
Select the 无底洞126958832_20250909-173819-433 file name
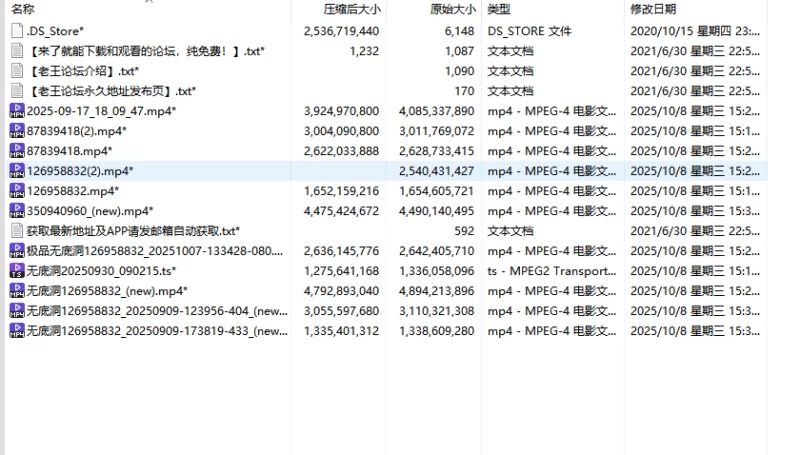157,331
